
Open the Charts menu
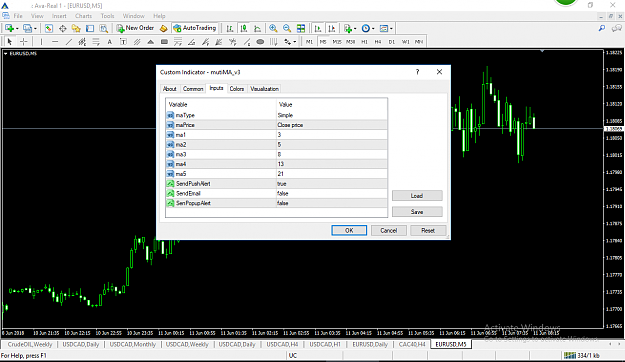tap(83, 16)
